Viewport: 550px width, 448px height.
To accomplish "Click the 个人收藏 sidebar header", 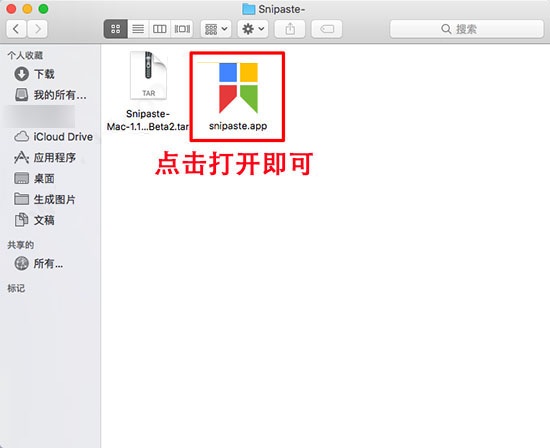I will (x=25, y=55).
